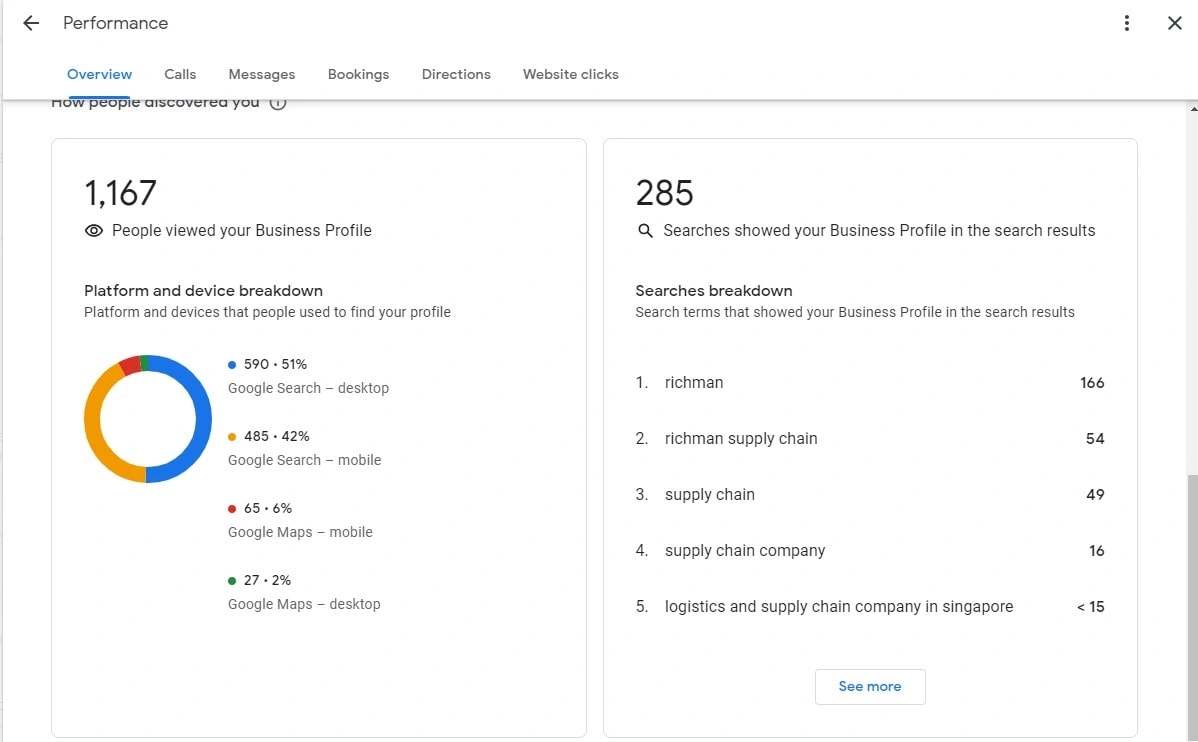Select the Overview tab
The height and width of the screenshot is (742, 1198).
click(x=99, y=74)
